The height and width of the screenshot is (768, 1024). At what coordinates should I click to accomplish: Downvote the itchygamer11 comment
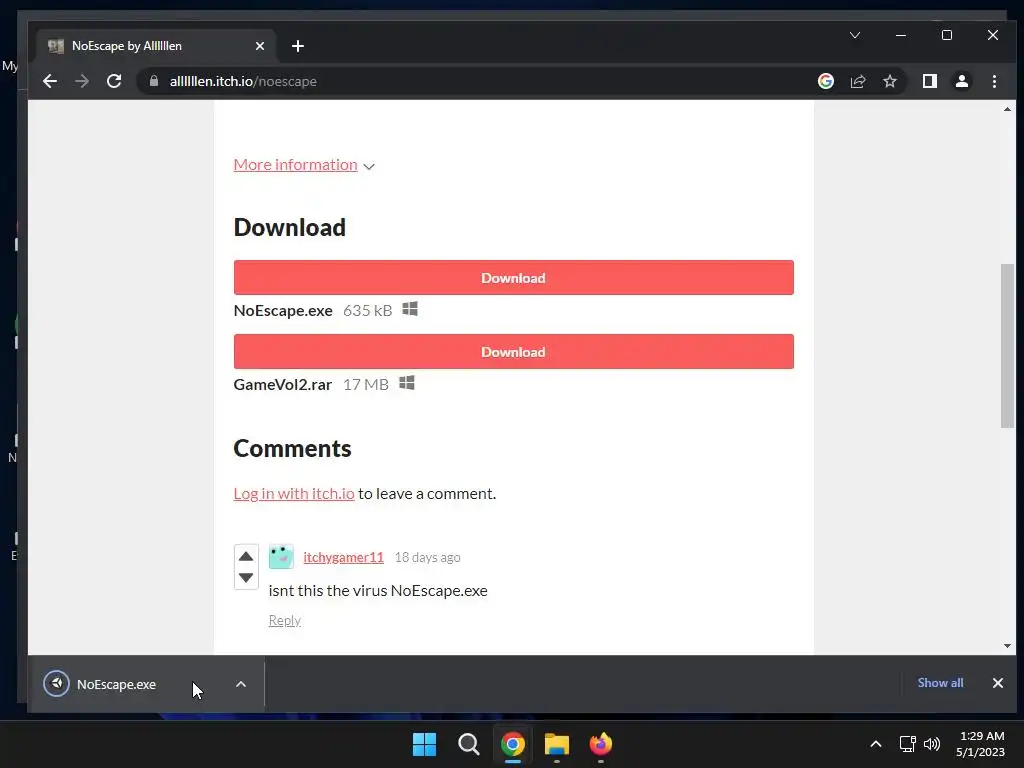(246, 578)
